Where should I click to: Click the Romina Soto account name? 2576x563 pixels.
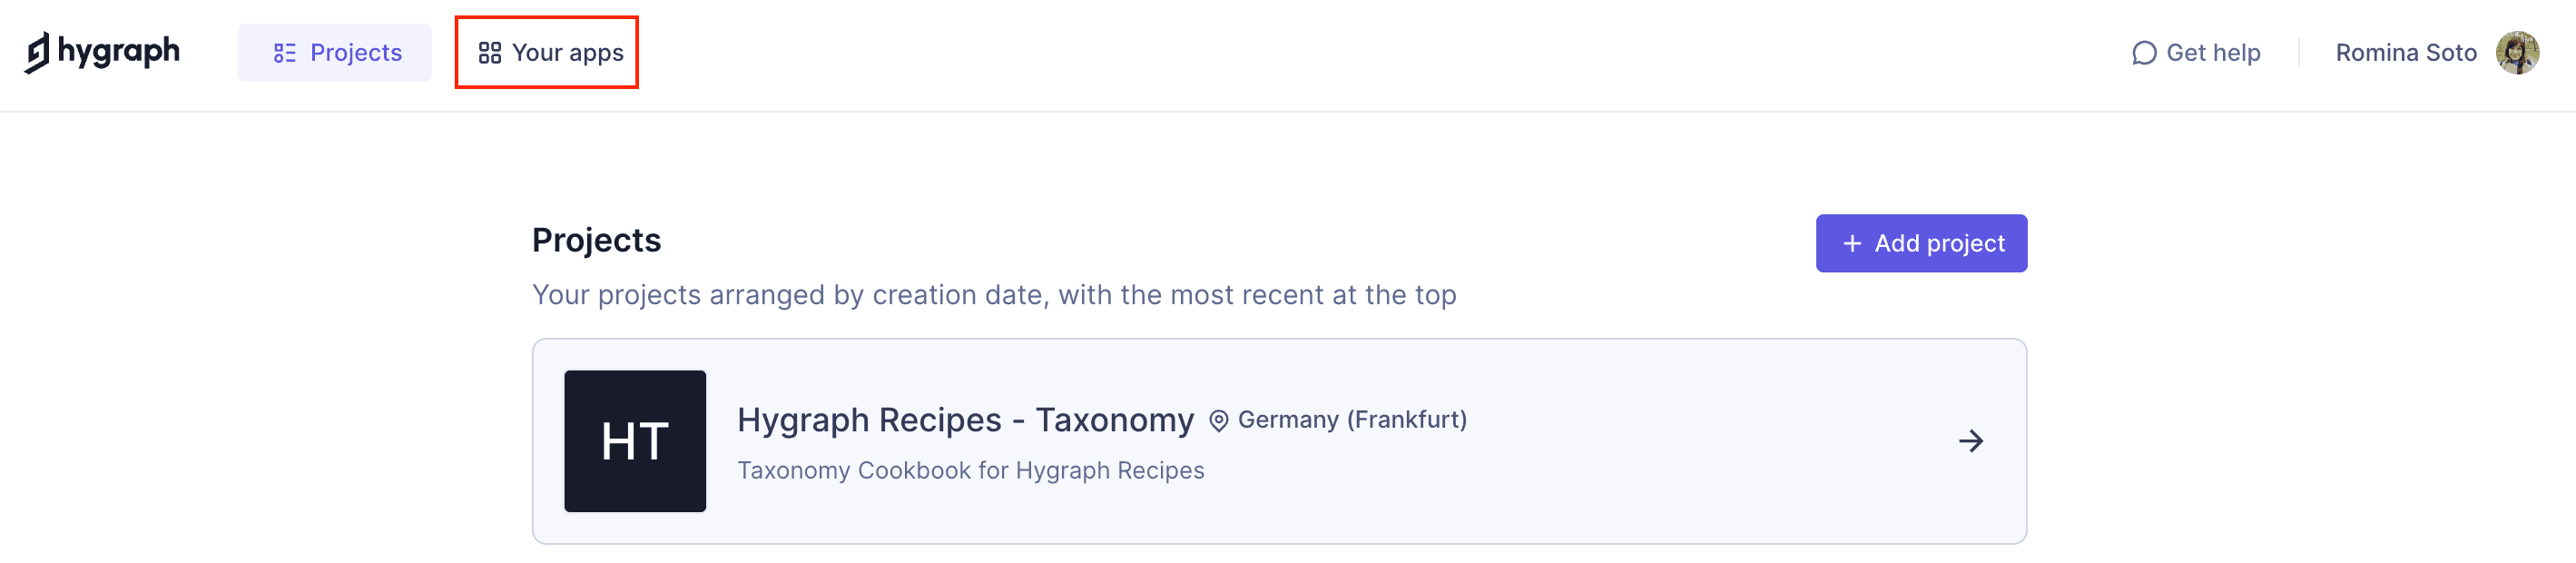(x=2404, y=52)
